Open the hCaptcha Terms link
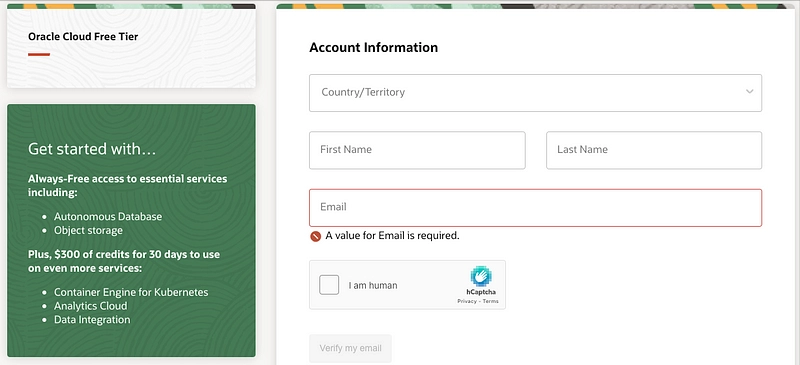This screenshot has height=365, width=800. [x=491, y=302]
